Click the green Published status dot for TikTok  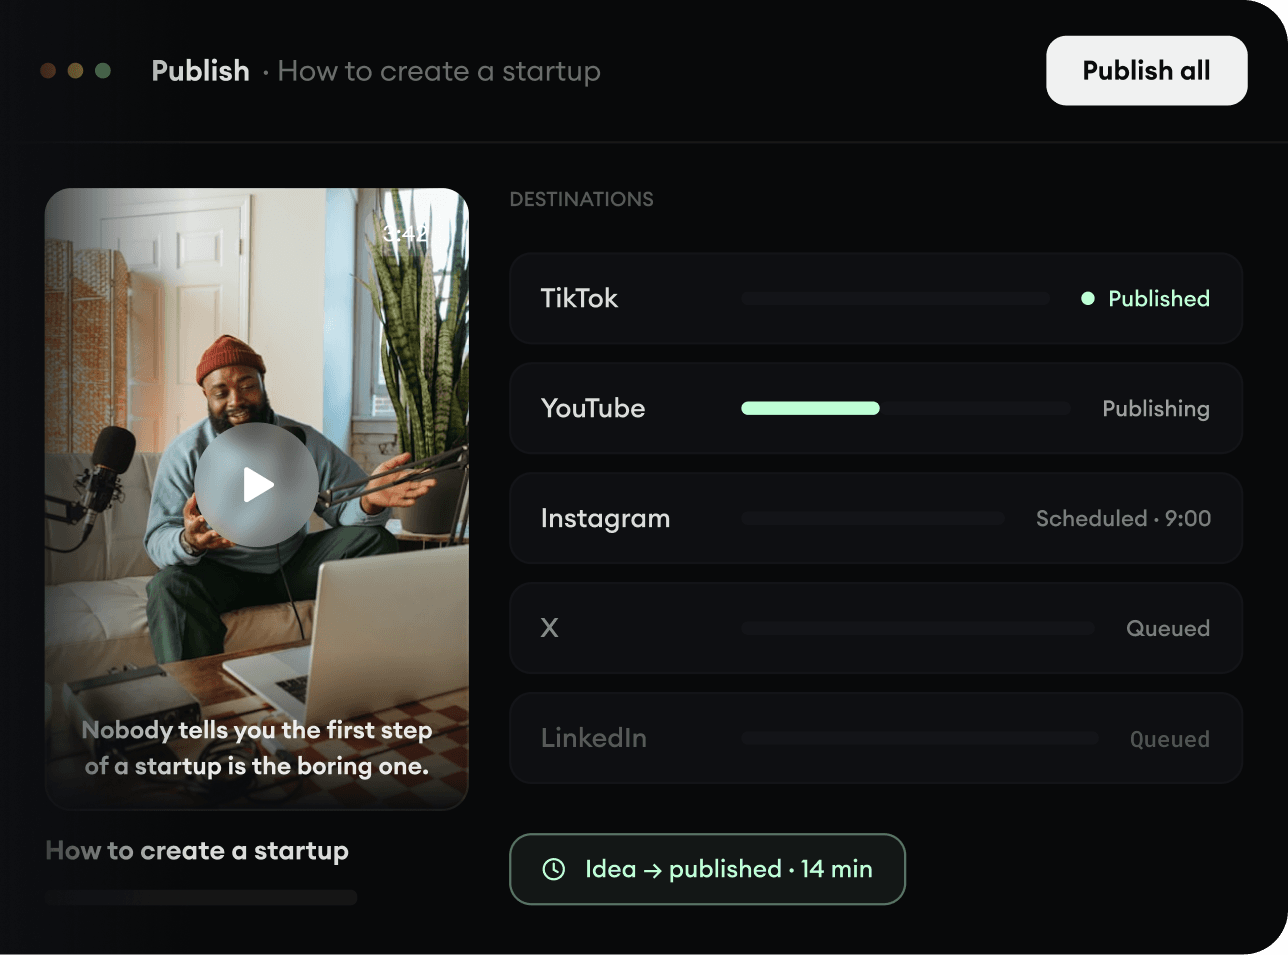[1088, 298]
